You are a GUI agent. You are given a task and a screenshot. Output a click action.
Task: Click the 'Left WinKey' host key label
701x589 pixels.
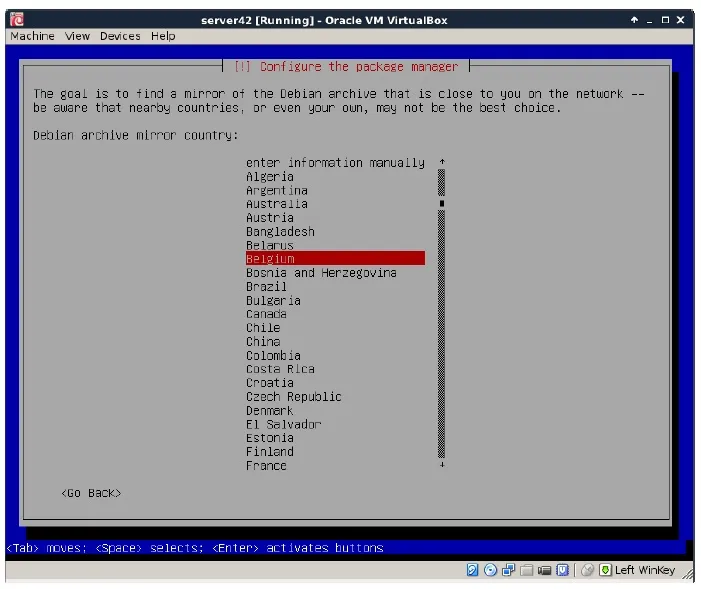point(645,570)
